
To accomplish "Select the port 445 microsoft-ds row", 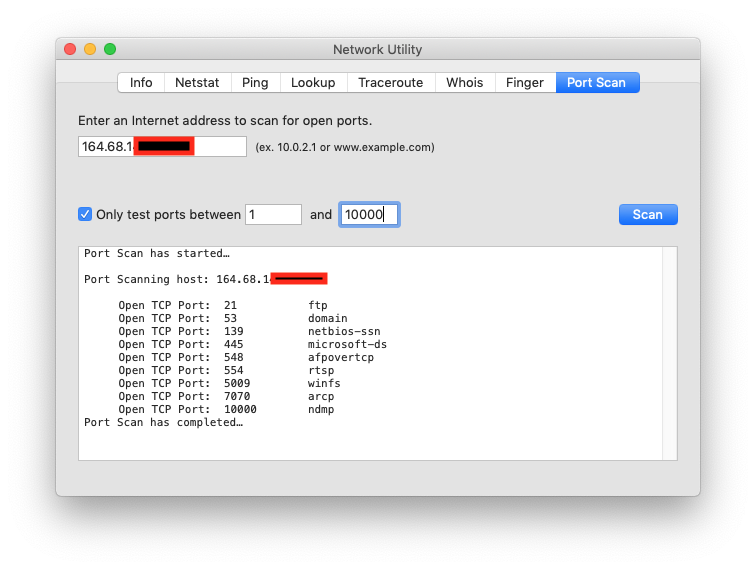I will 253,344.
